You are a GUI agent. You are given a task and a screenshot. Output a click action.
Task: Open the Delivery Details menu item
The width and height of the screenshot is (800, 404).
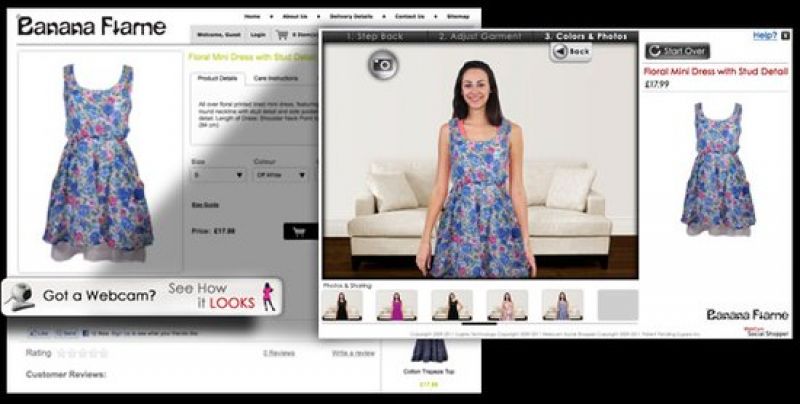(351, 16)
